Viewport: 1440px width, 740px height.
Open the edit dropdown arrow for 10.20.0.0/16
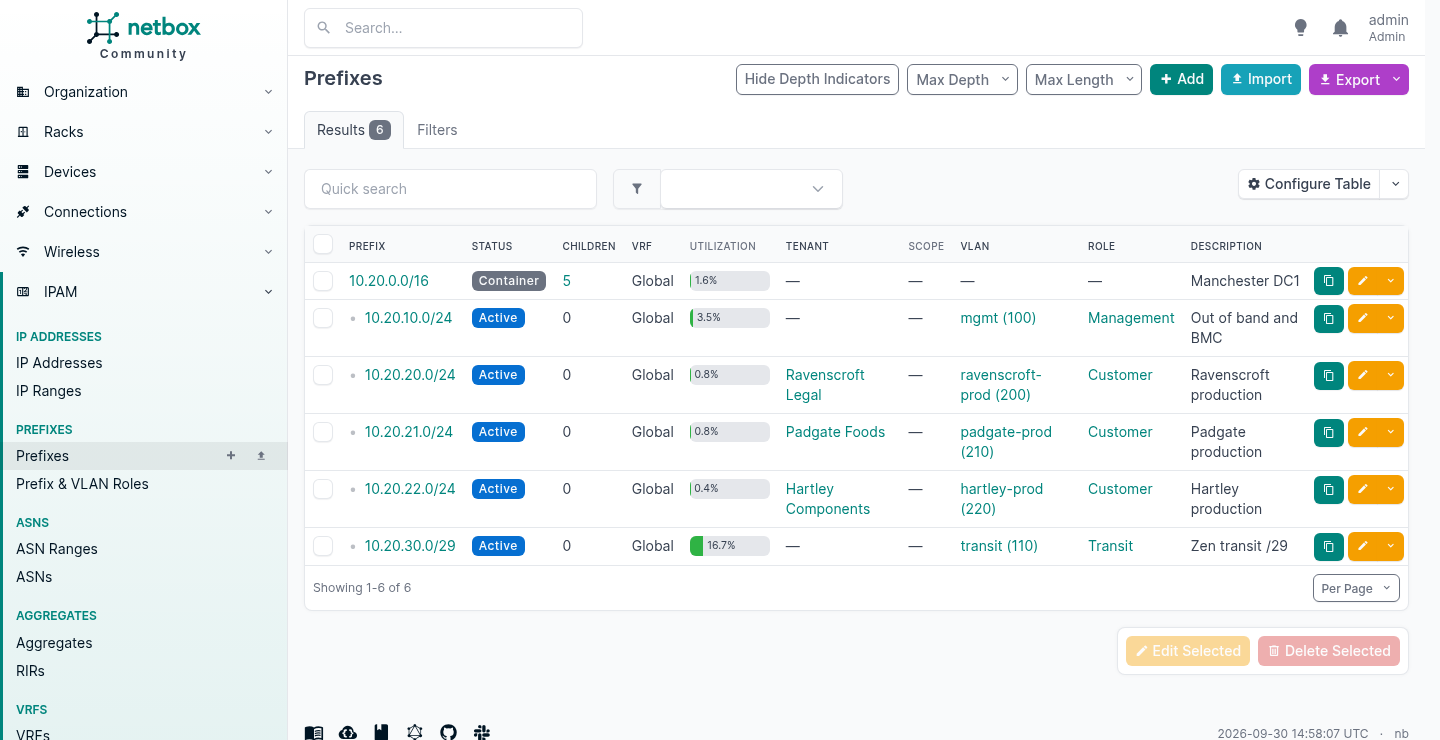pos(1391,281)
